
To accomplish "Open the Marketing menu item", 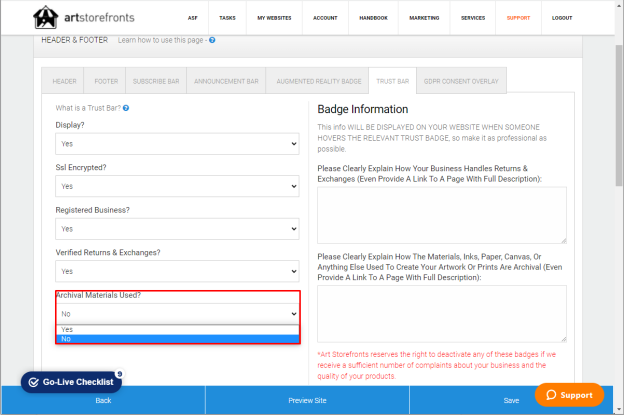I will 424,18.
